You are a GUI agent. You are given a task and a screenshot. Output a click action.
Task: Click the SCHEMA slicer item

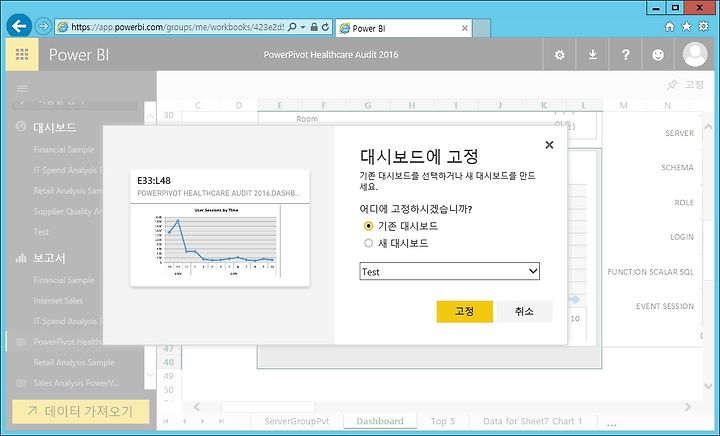(x=677, y=168)
